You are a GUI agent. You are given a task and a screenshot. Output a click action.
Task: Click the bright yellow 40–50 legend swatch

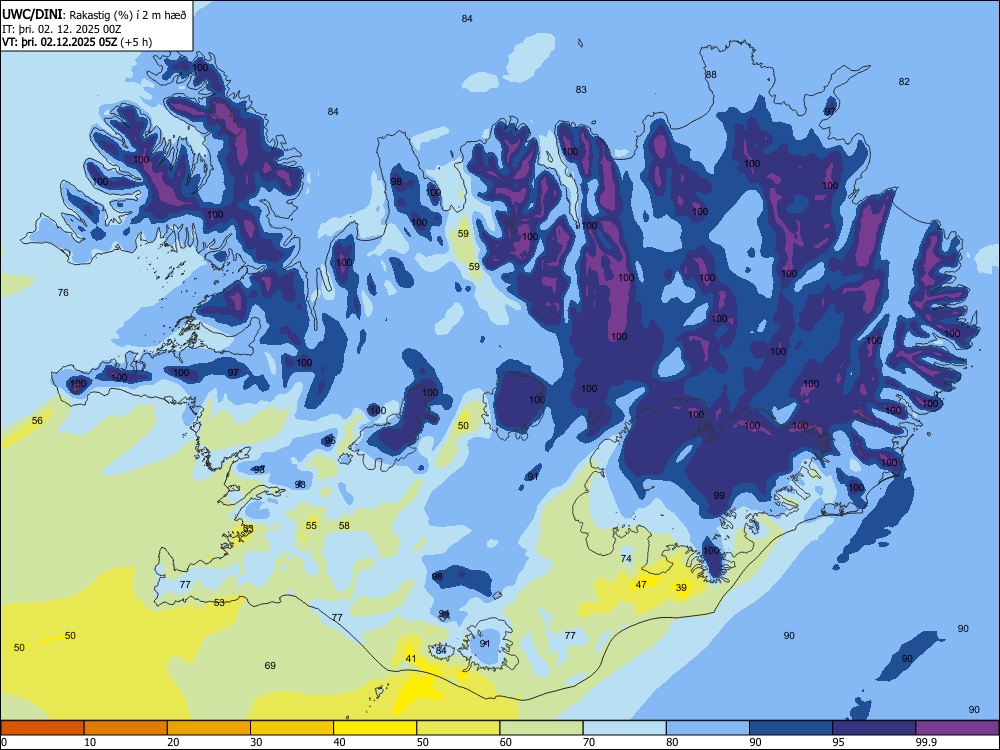[375, 728]
